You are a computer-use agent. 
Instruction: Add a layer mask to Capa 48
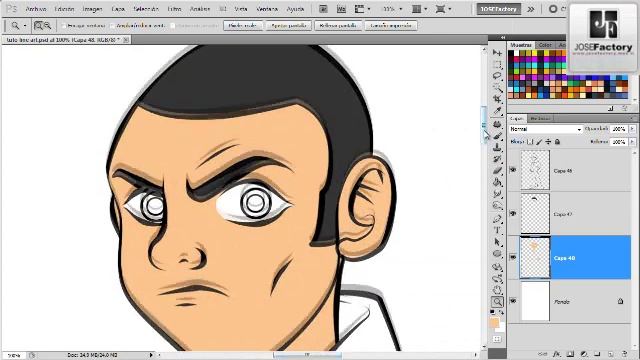570,354
